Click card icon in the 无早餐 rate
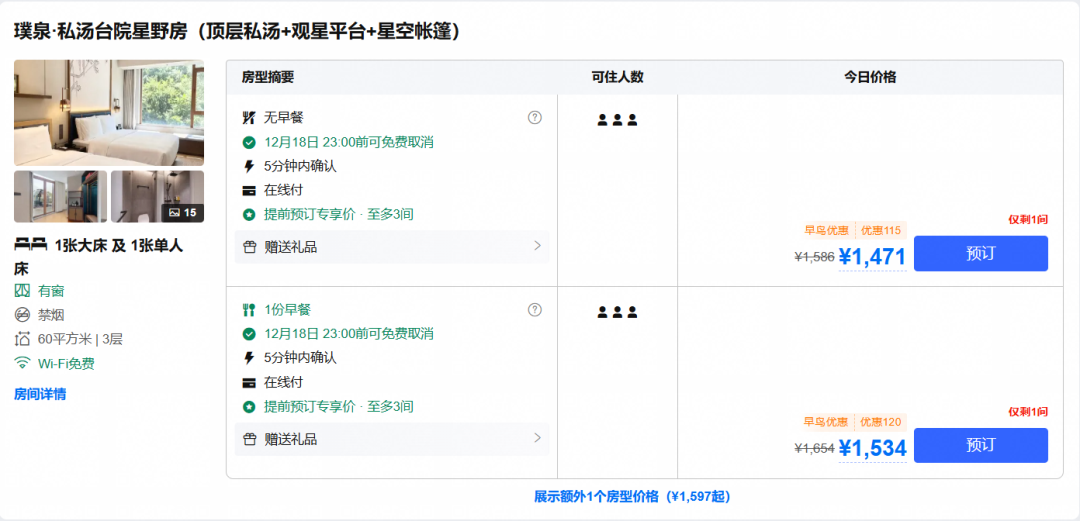 pos(249,190)
